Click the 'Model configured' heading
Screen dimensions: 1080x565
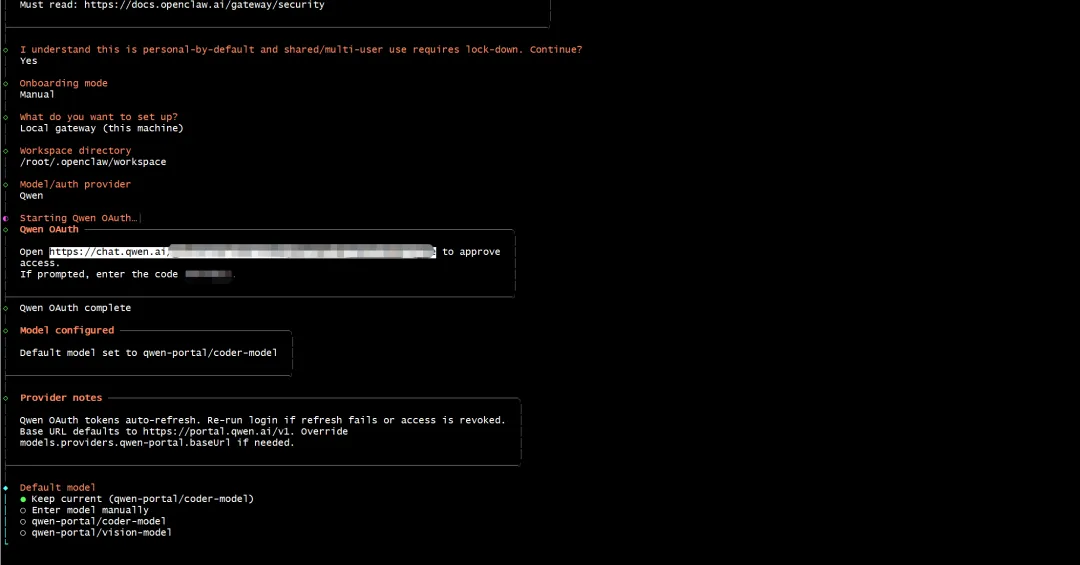pyautogui.click(x=67, y=330)
